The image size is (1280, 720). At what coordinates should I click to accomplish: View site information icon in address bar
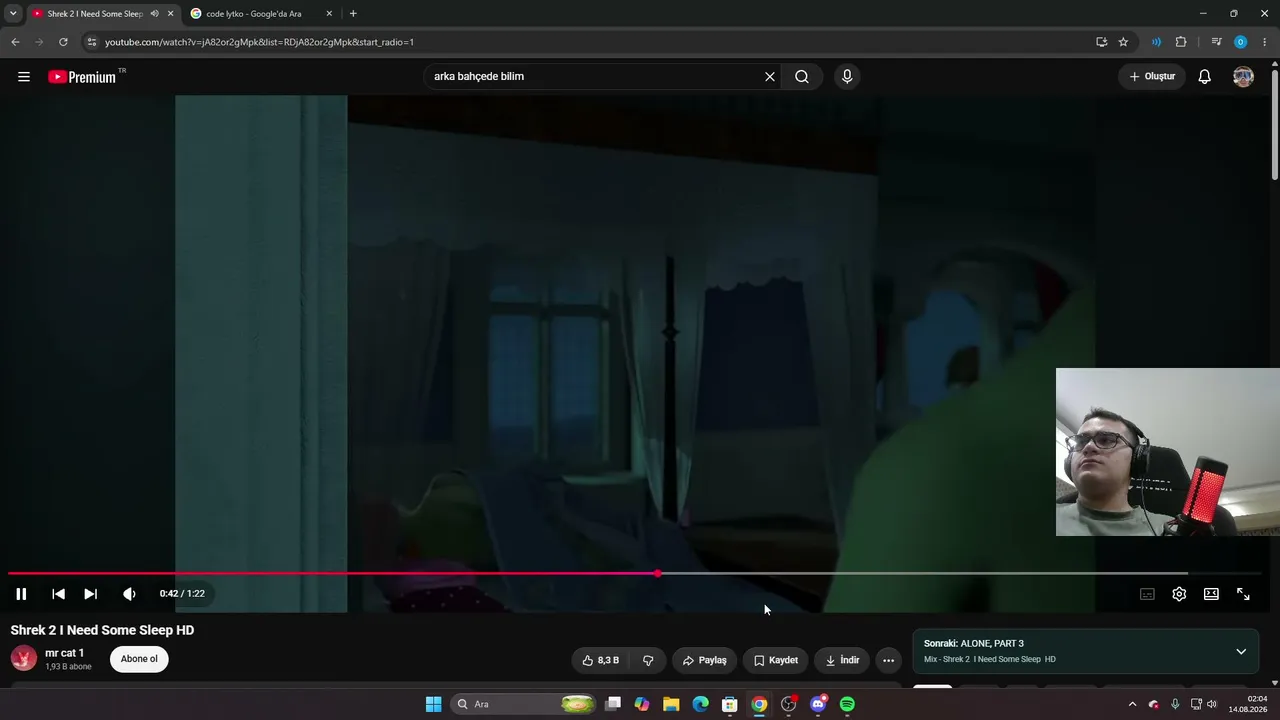91,42
